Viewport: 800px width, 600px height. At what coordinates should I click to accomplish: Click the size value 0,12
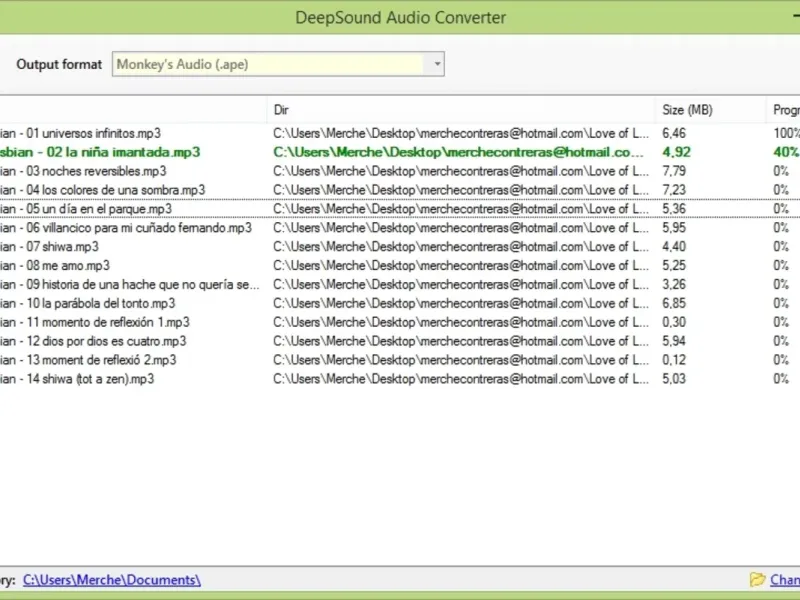coord(674,360)
